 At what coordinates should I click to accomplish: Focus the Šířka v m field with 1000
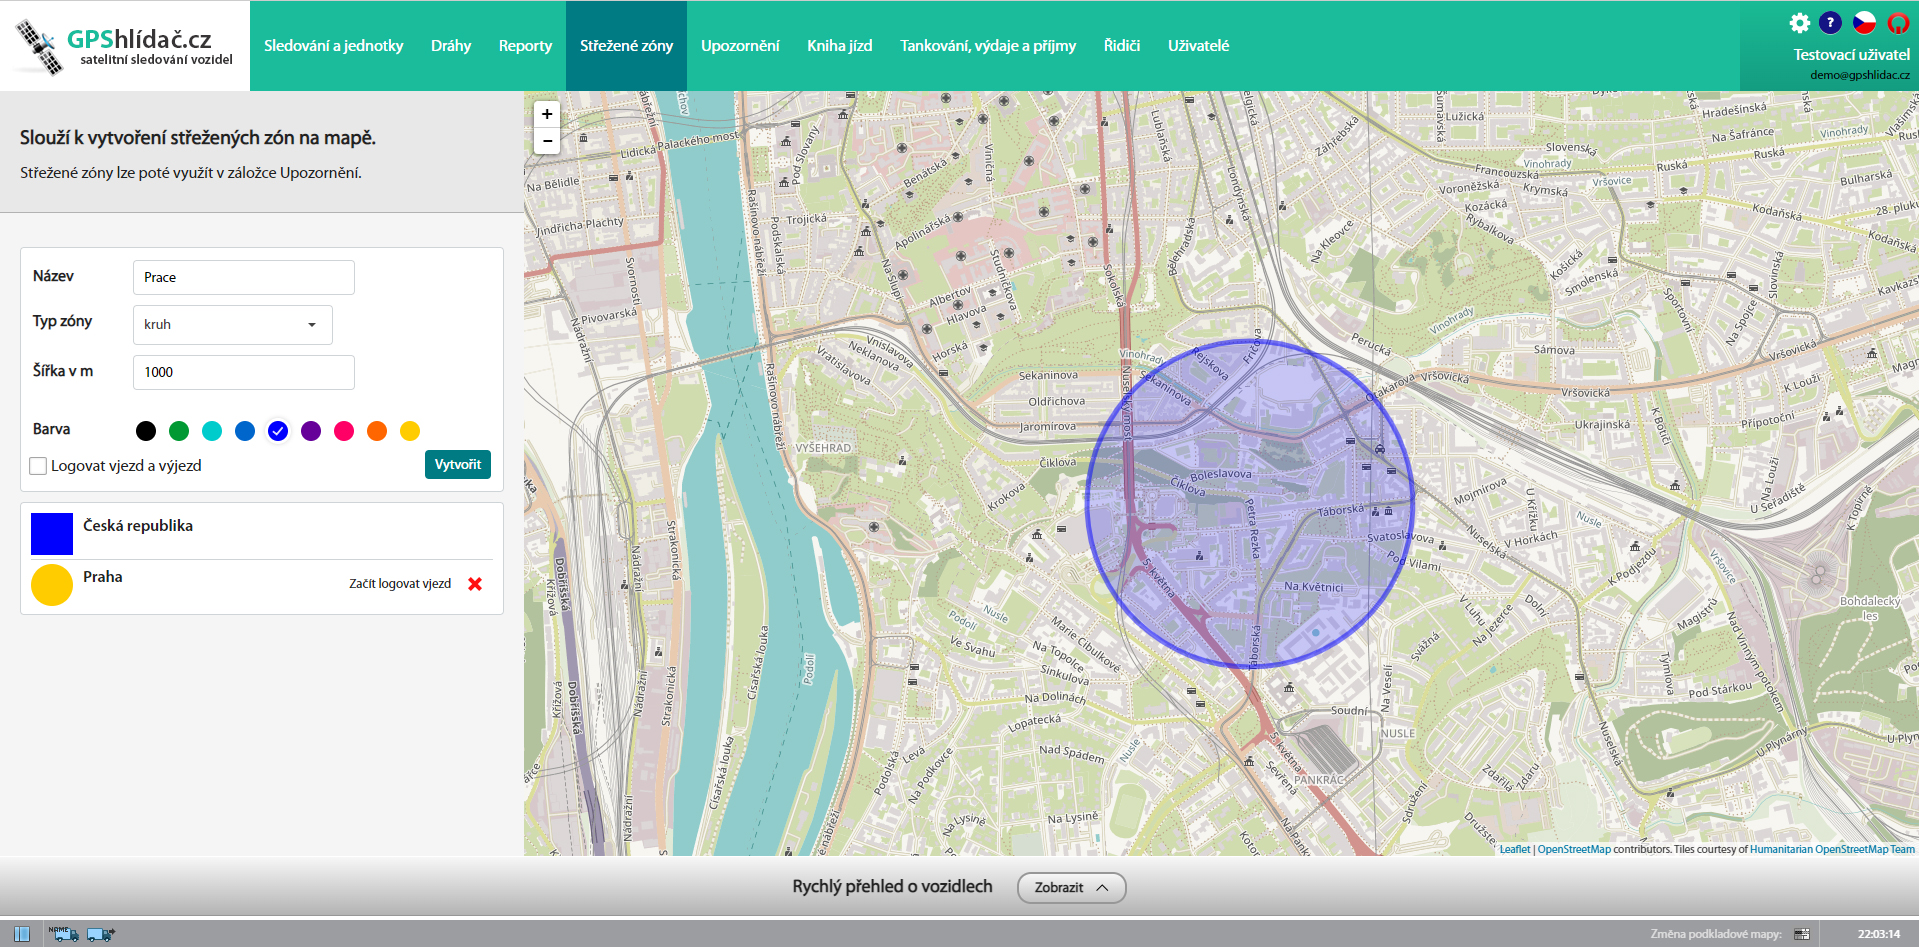tap(244, 372)
